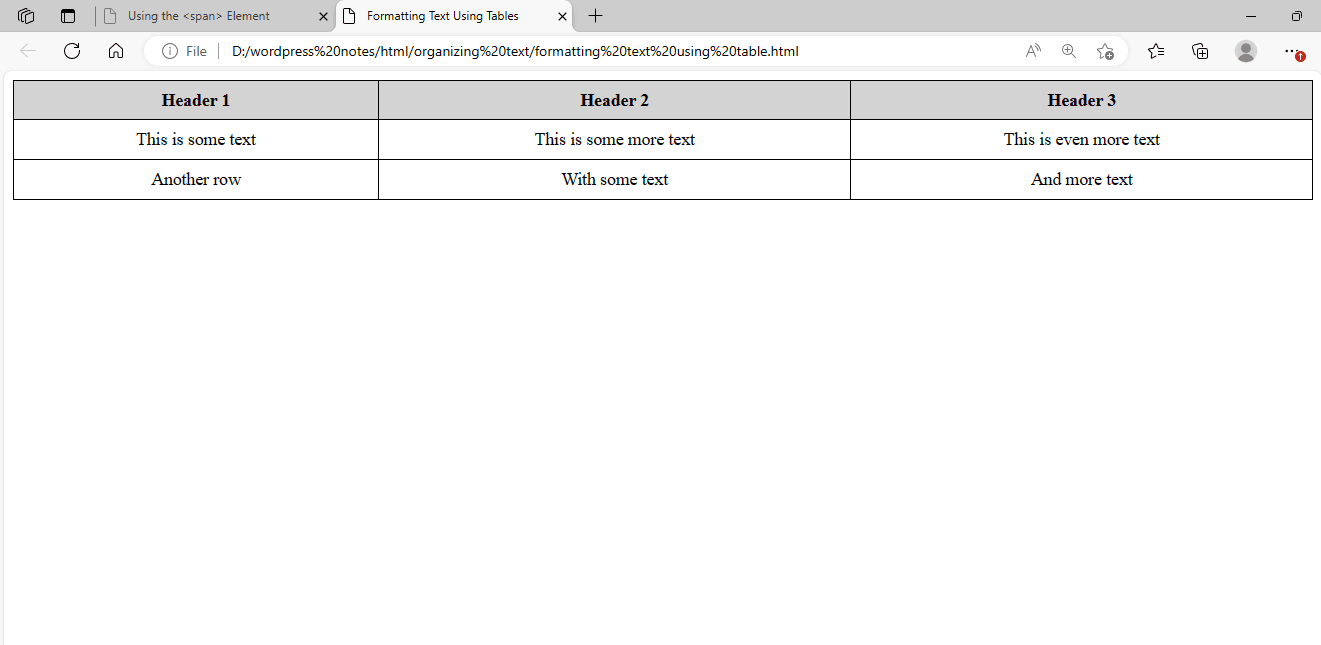
Task: Refresh the page
Action: point(72,51)
